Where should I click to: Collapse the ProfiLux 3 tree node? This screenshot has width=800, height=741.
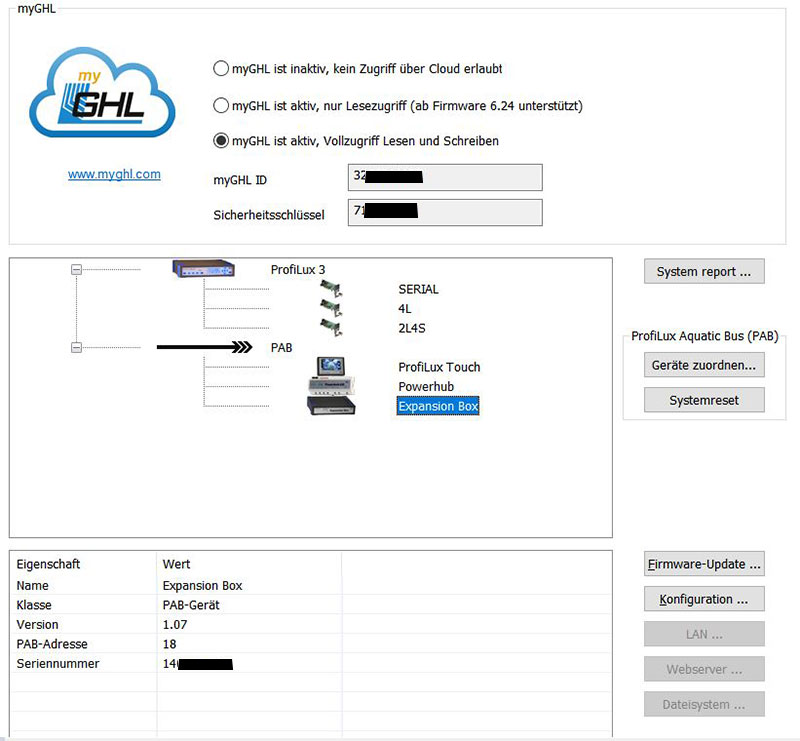77,269
